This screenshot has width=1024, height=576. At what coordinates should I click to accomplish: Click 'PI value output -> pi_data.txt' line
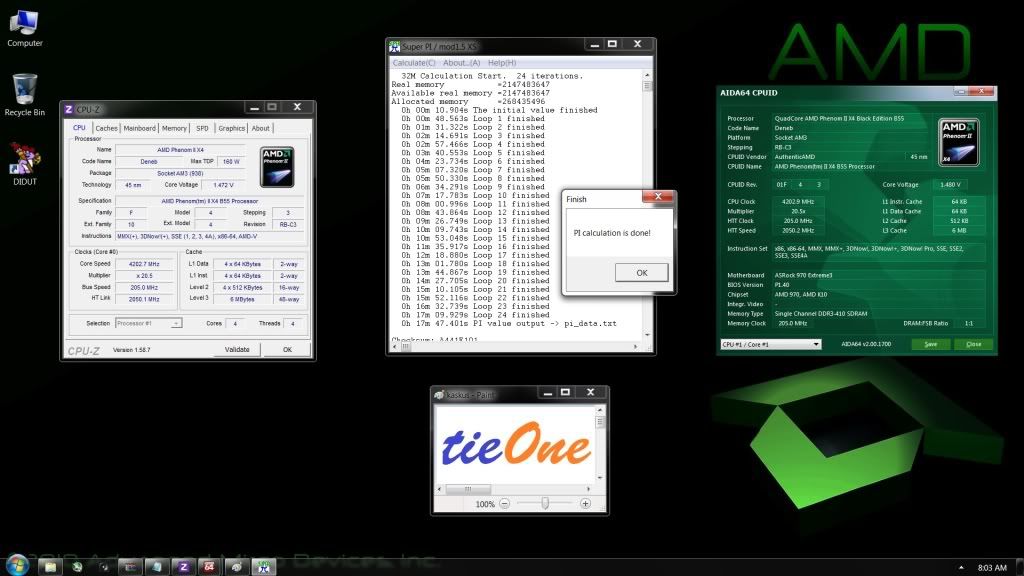pos(508,323)
